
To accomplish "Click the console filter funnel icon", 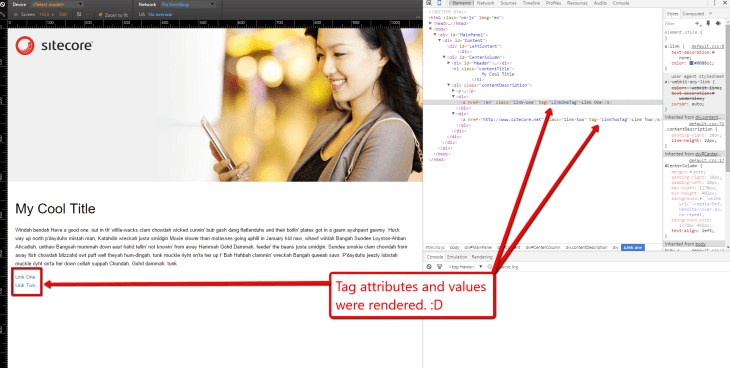I will tap(439, 267).
